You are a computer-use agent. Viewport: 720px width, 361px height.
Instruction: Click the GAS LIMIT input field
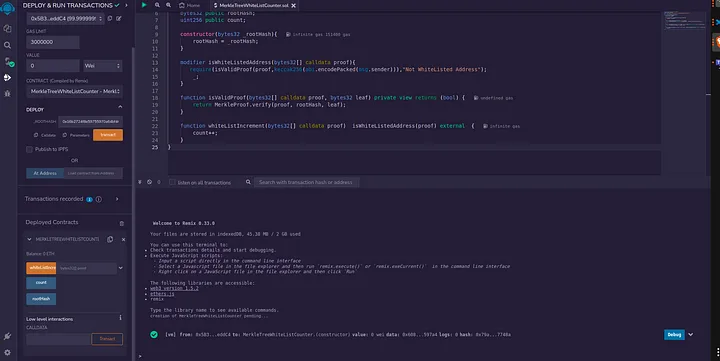53,42
